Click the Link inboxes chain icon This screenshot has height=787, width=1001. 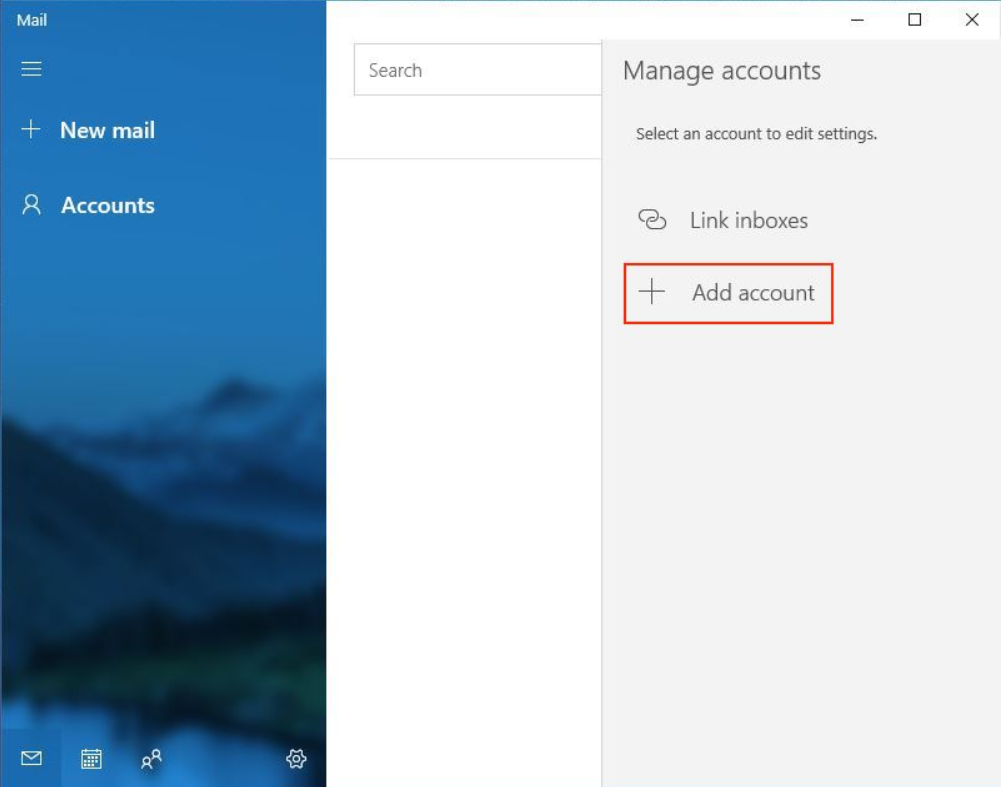click(652, 220)
